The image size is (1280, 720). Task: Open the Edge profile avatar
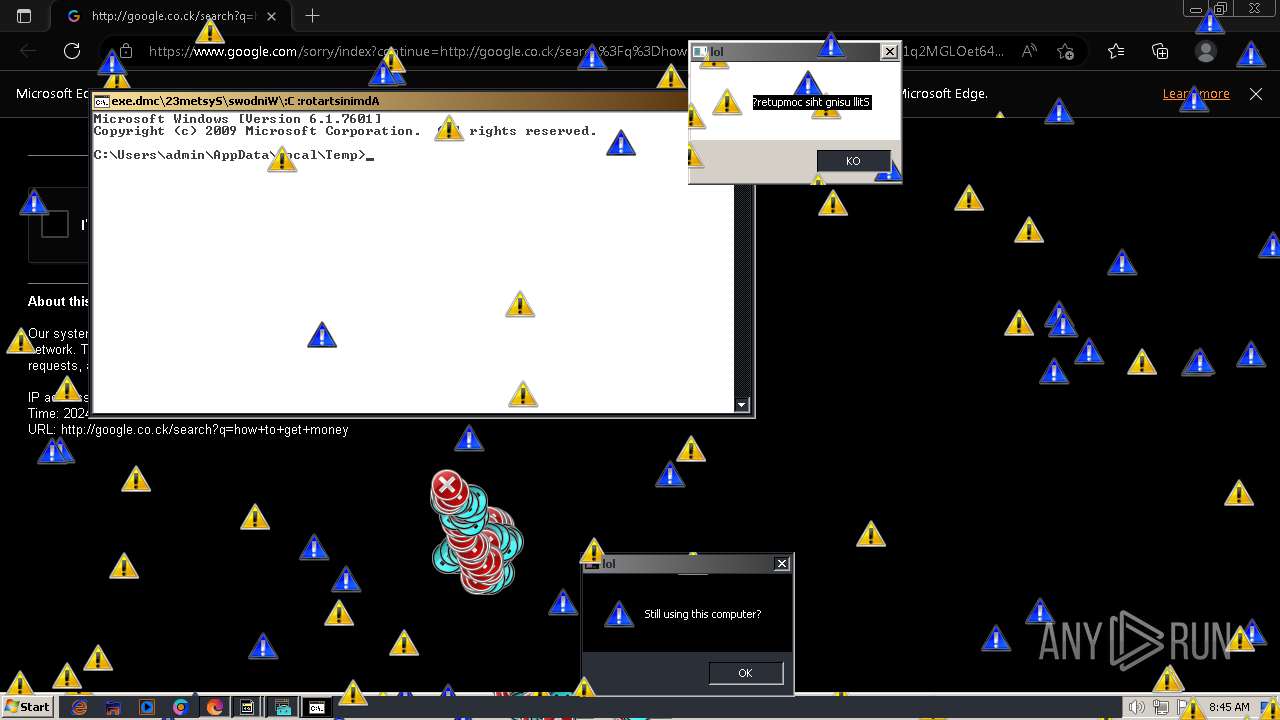point(1206,51)
